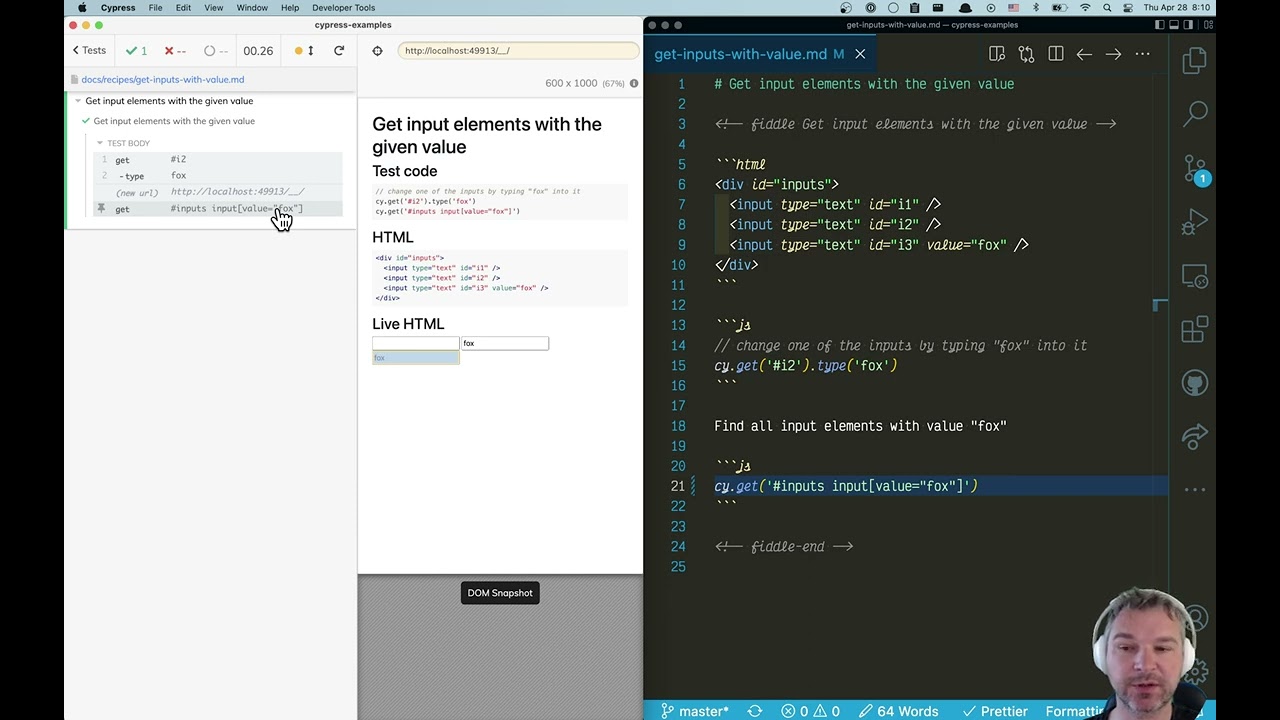Image resolution: width=1280 pixels, height=720 pixels.
Task: Open the File menu
Action: tap(155, 8)
